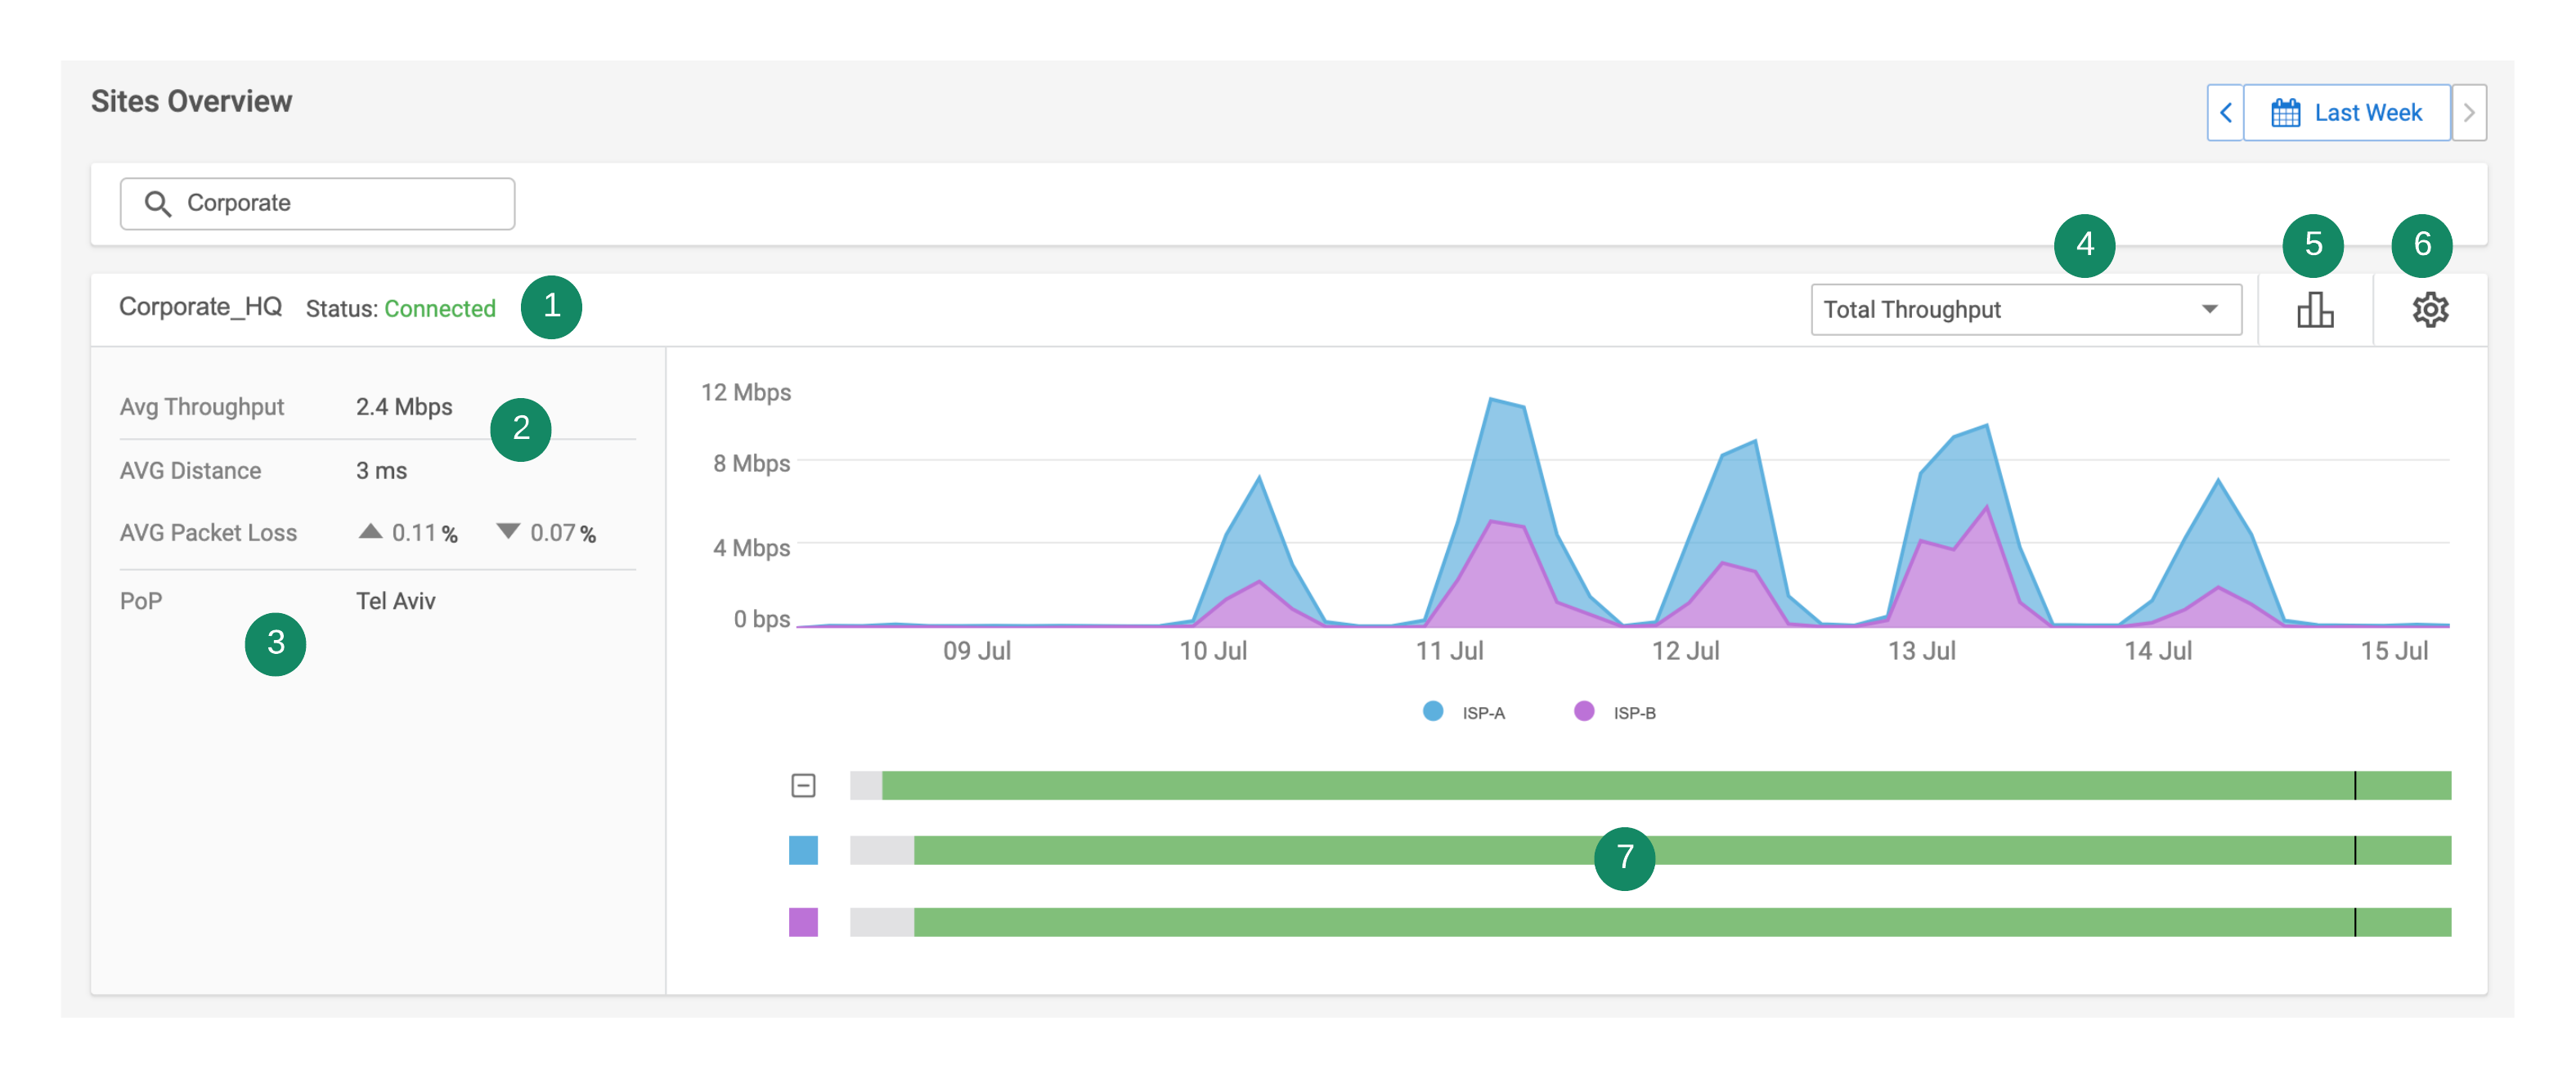Image resolution: width=2576 pixels, height=1079 pixels.
Task: Go to previous time period arrow
Action: (x=2225, y=113)
